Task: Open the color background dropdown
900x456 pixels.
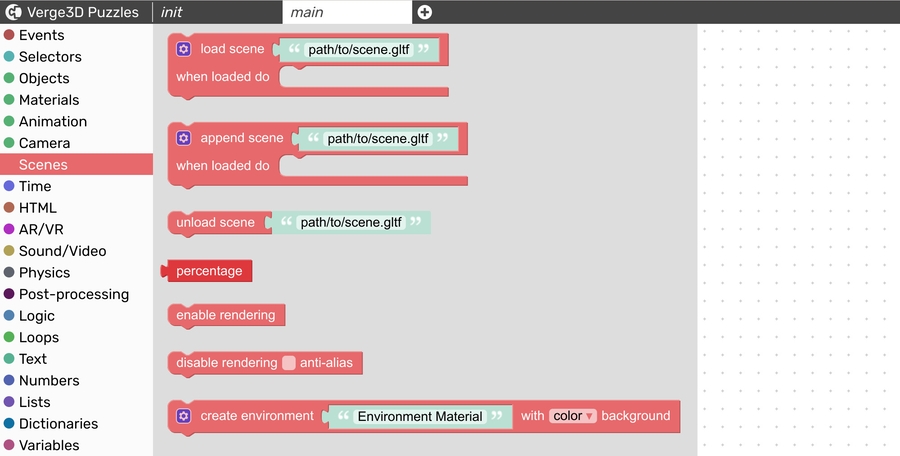Action: click(572, 416)
